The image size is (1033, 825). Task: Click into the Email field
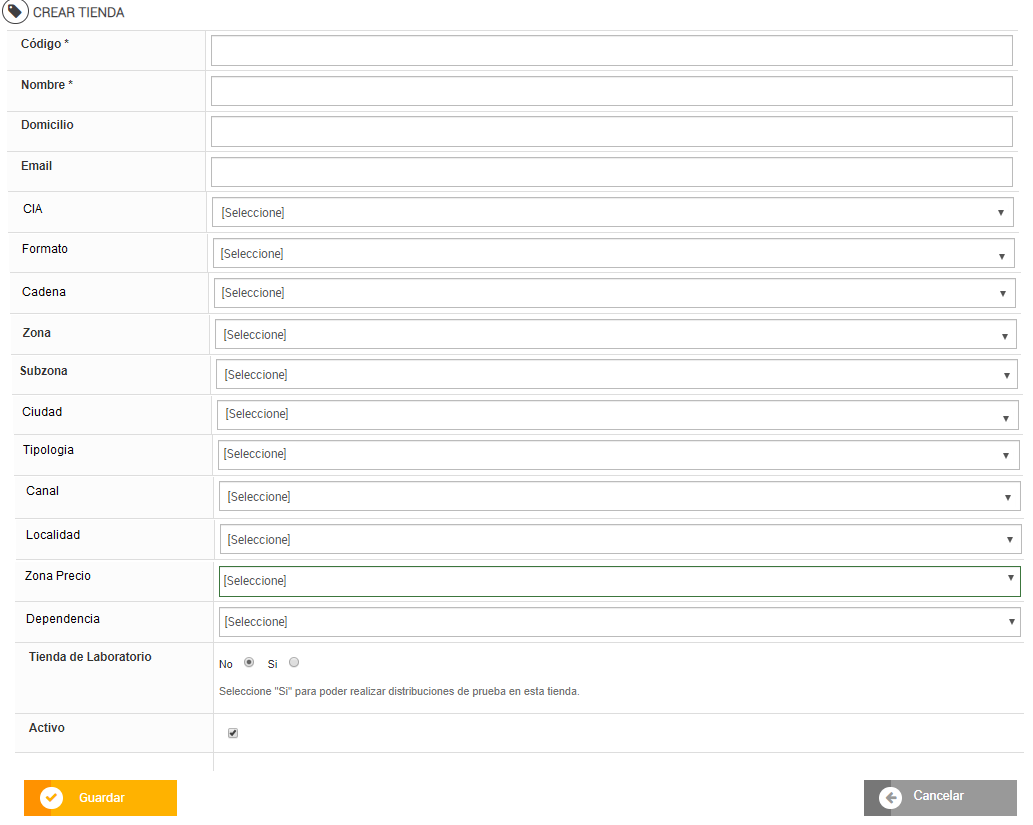(x=611, y=172)
